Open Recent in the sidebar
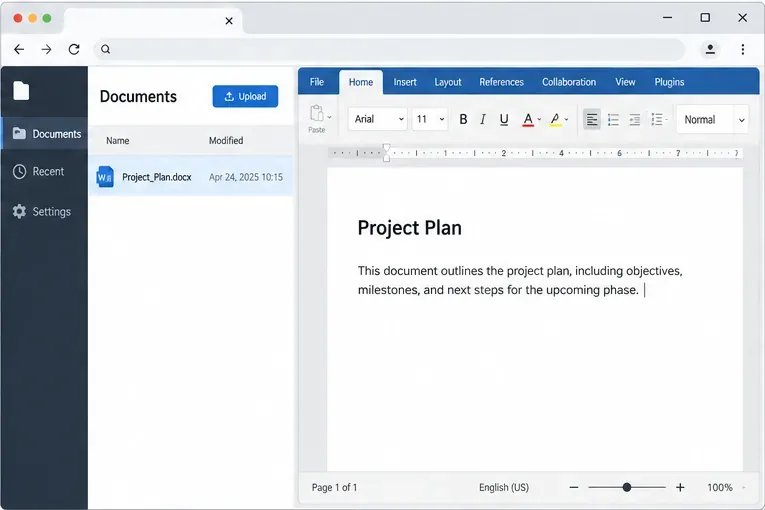This screenshot has height=510, width=765. pyautogui.click(x=45, y=171)
